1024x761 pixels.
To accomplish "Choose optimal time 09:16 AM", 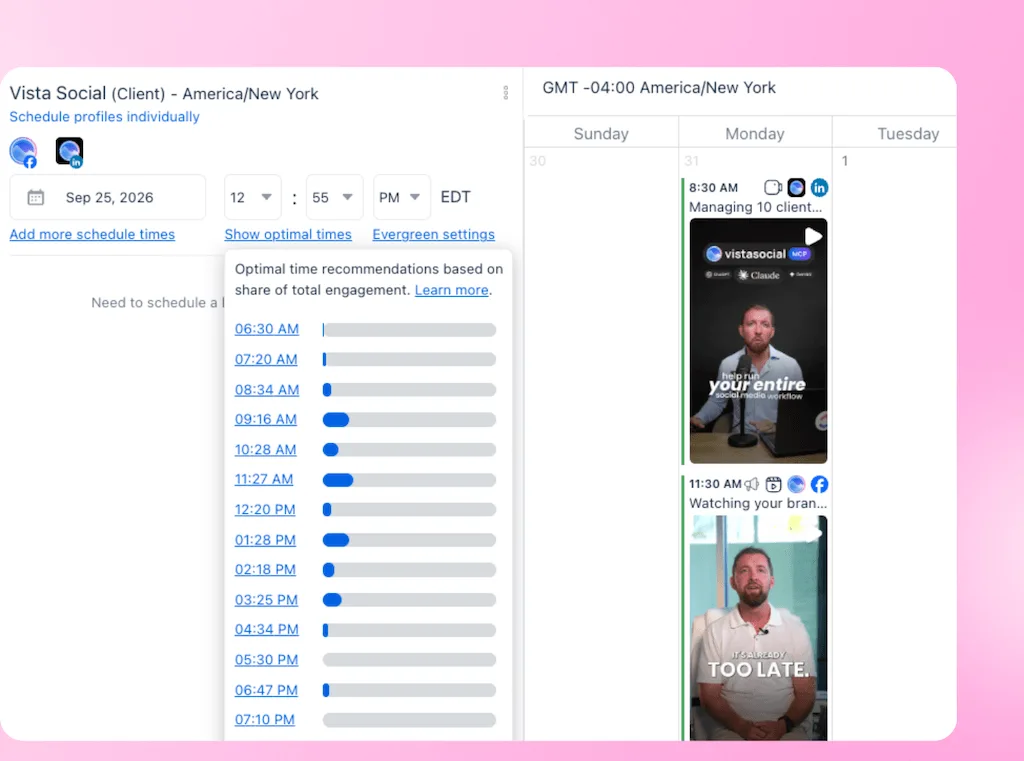I will pyautogui.click(x=266, y=419).
